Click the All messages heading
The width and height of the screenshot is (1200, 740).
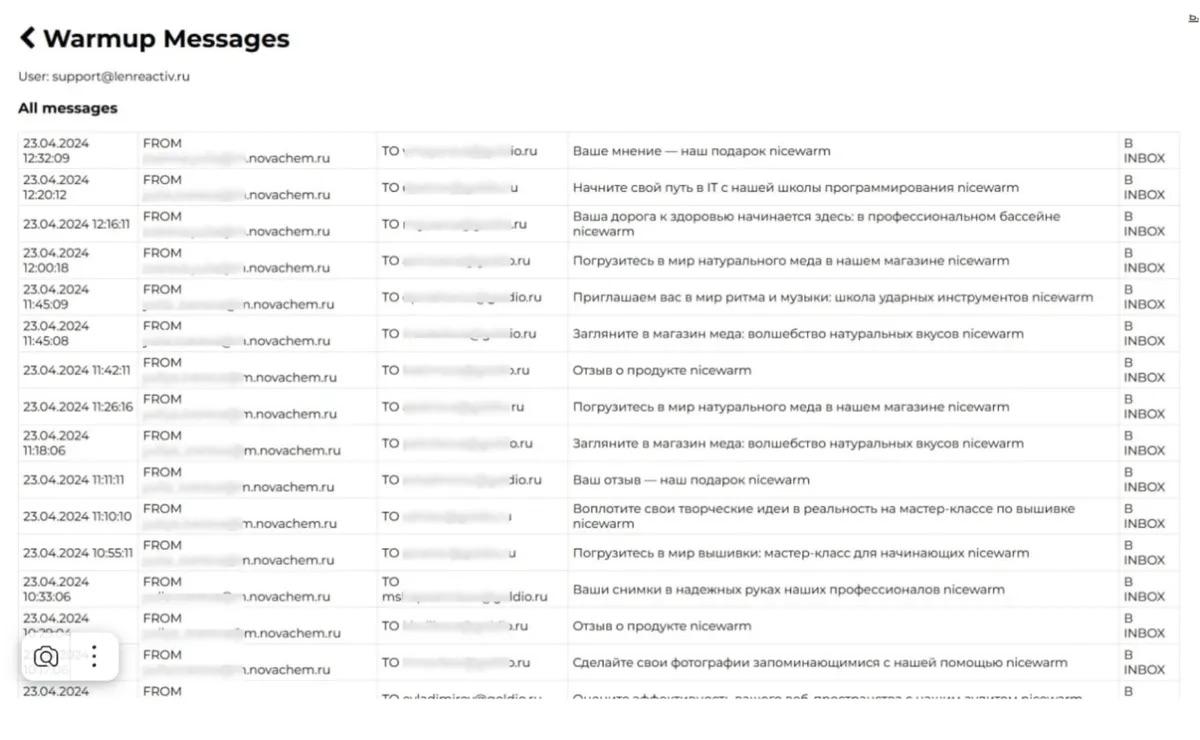(x=67, y=108)
